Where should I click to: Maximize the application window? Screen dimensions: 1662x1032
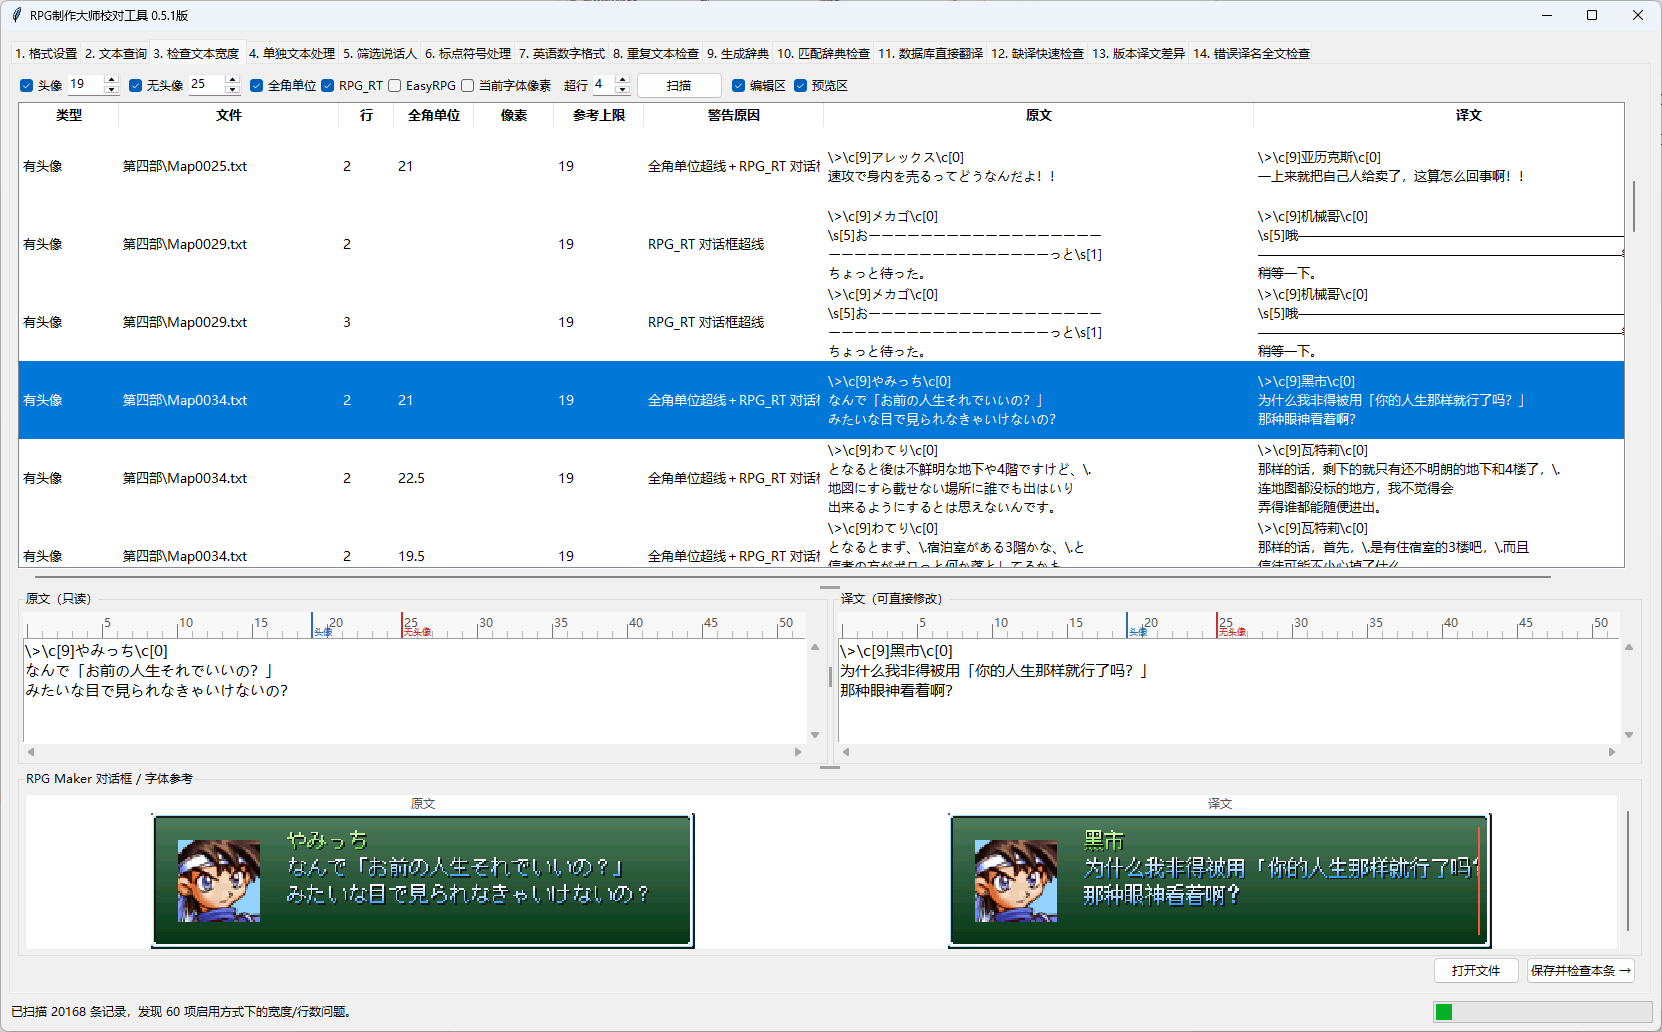click(x=1592, y=15)
